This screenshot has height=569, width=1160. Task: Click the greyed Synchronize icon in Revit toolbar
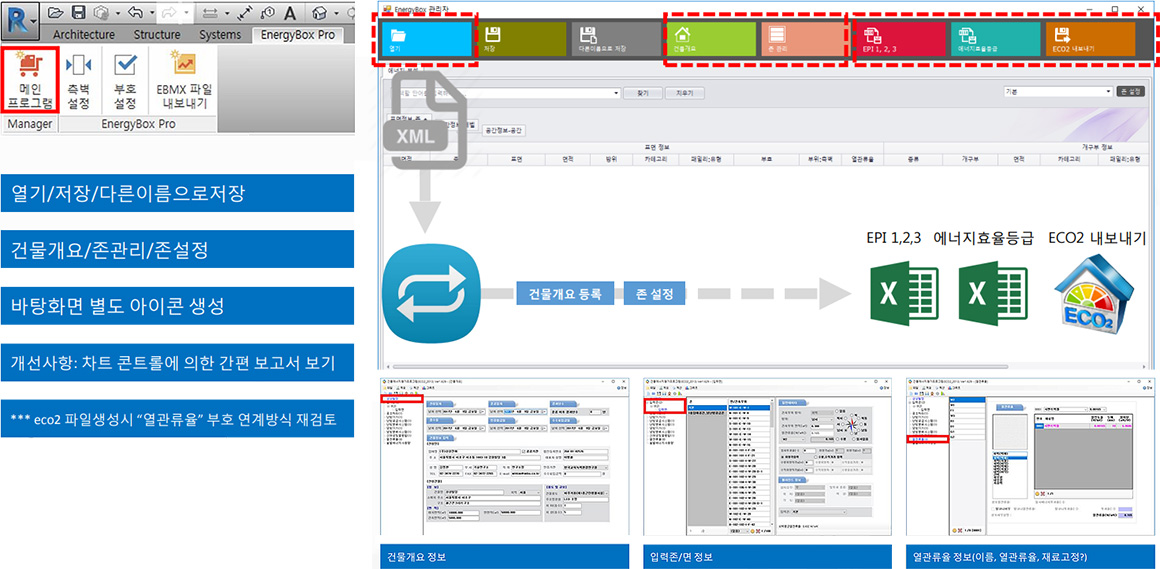(103, 12)
